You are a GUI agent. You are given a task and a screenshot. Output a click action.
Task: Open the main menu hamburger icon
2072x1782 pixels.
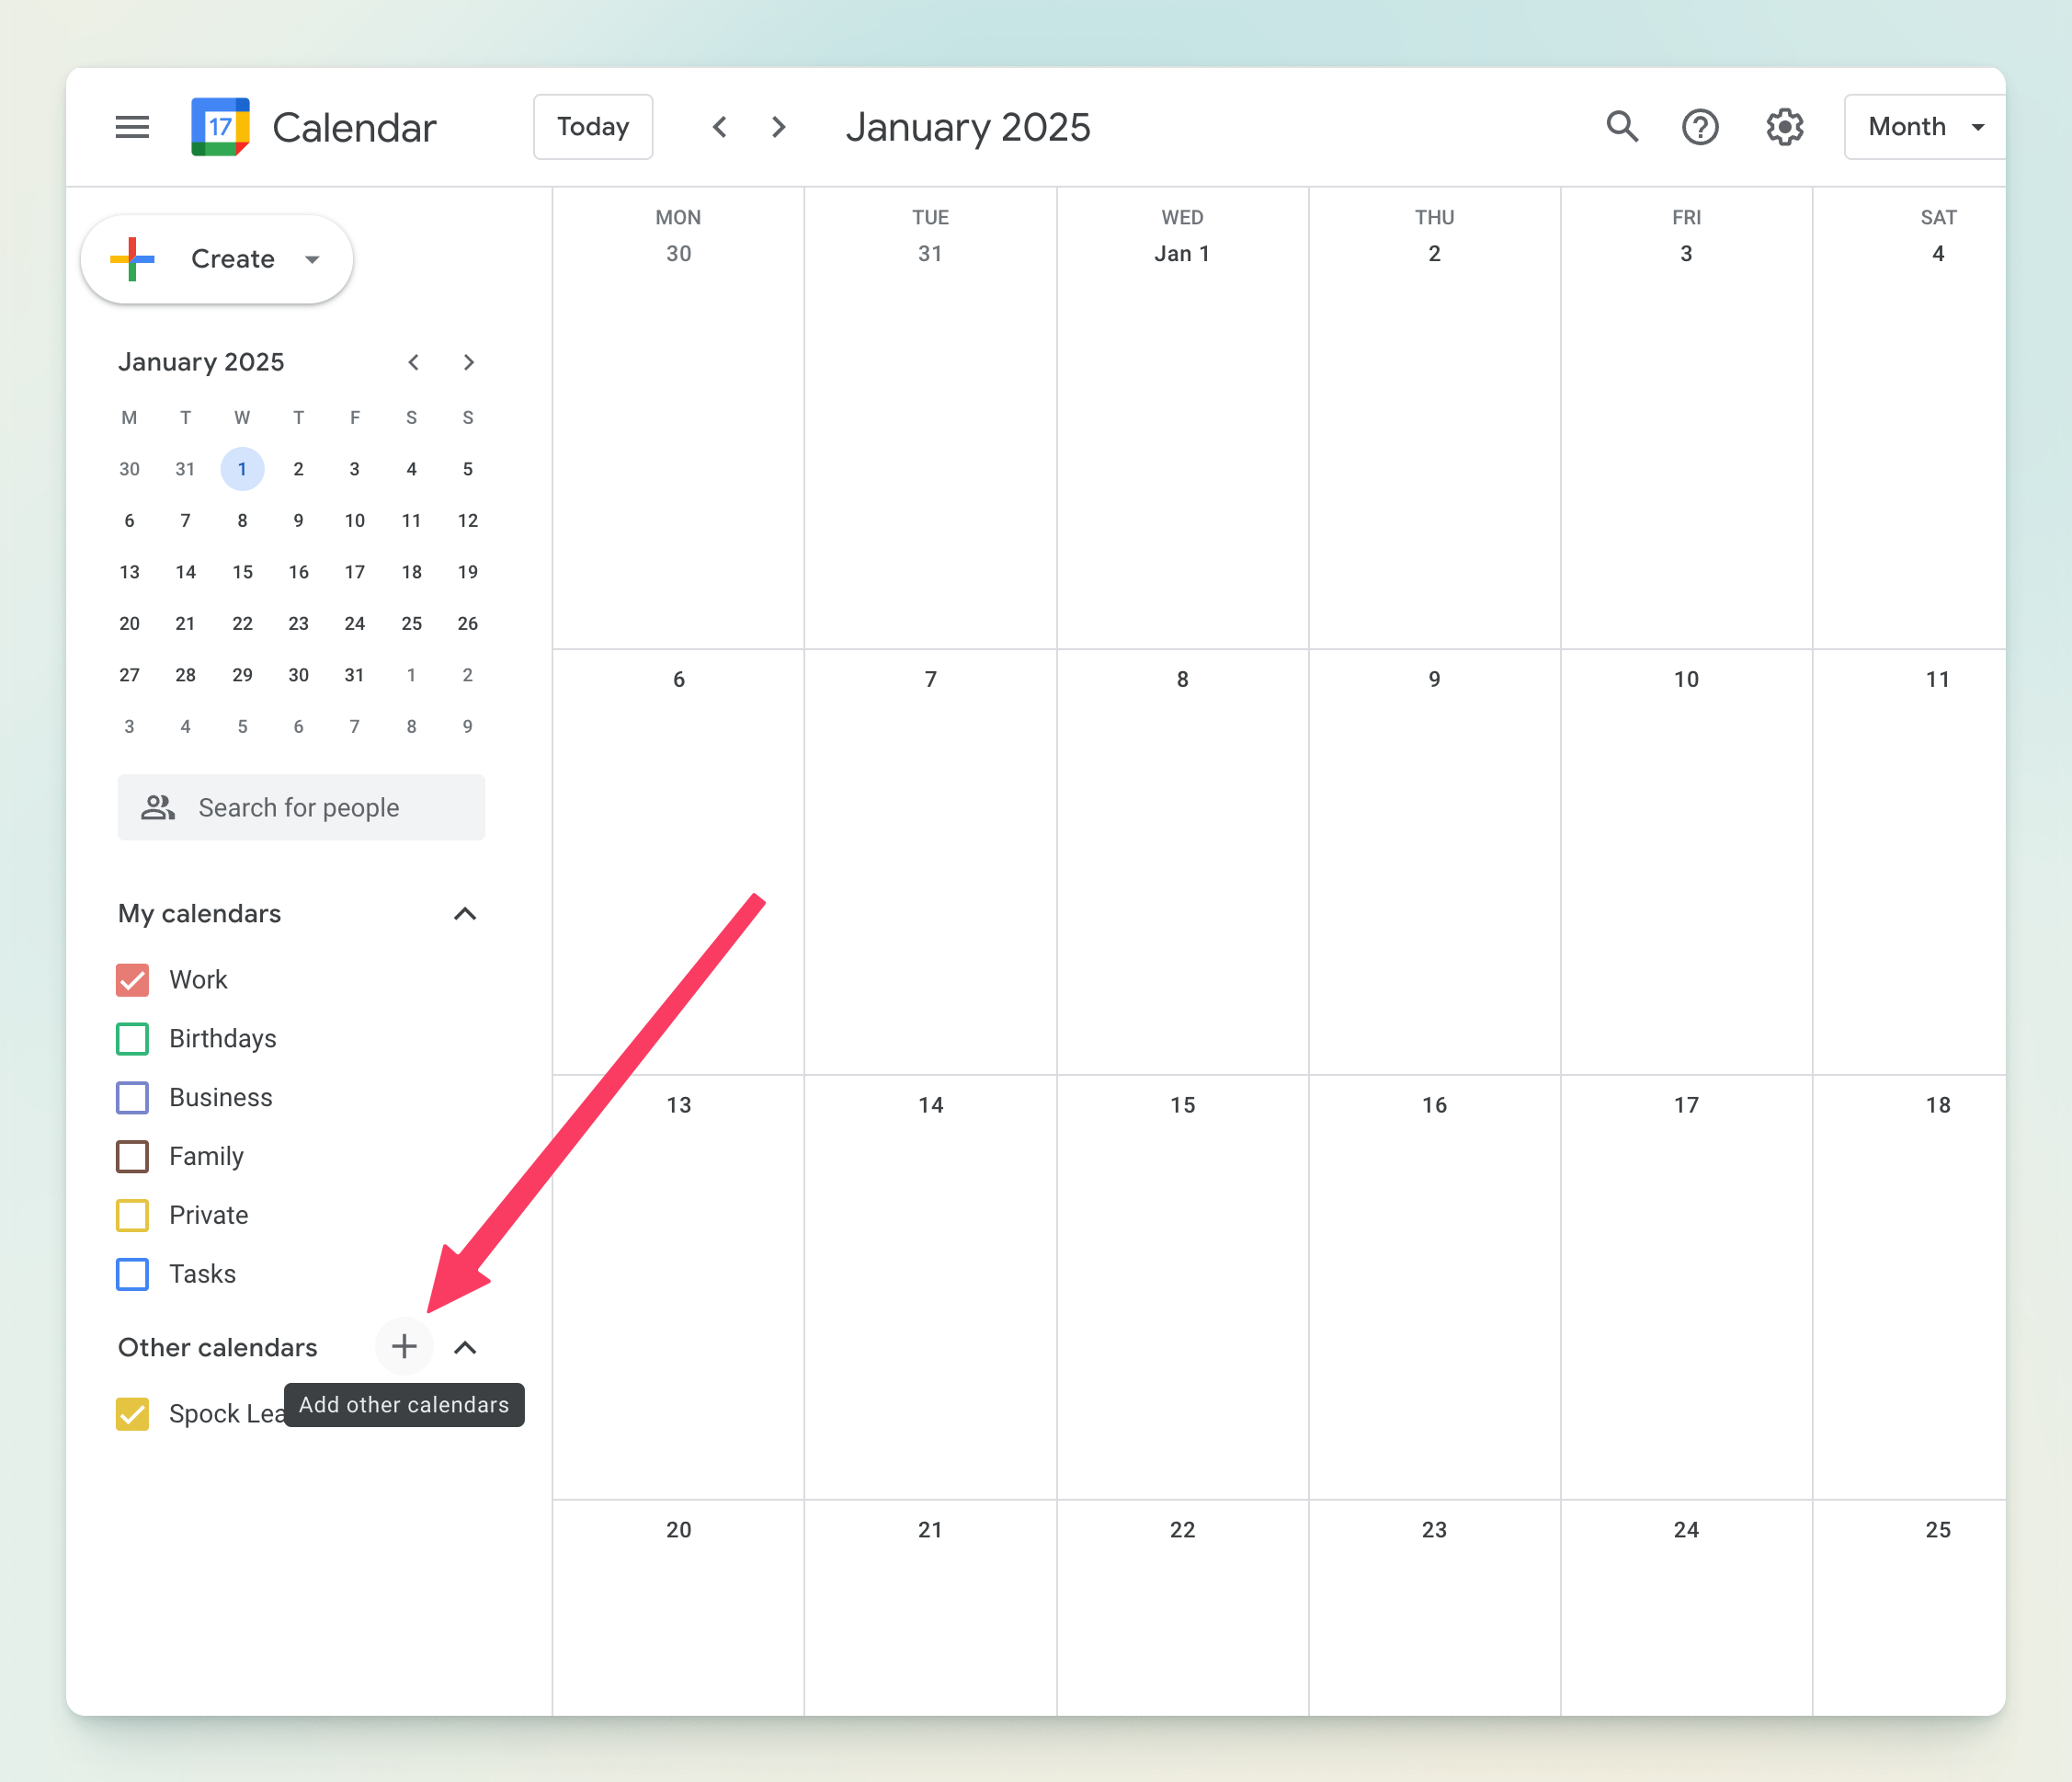click(132, 127)
